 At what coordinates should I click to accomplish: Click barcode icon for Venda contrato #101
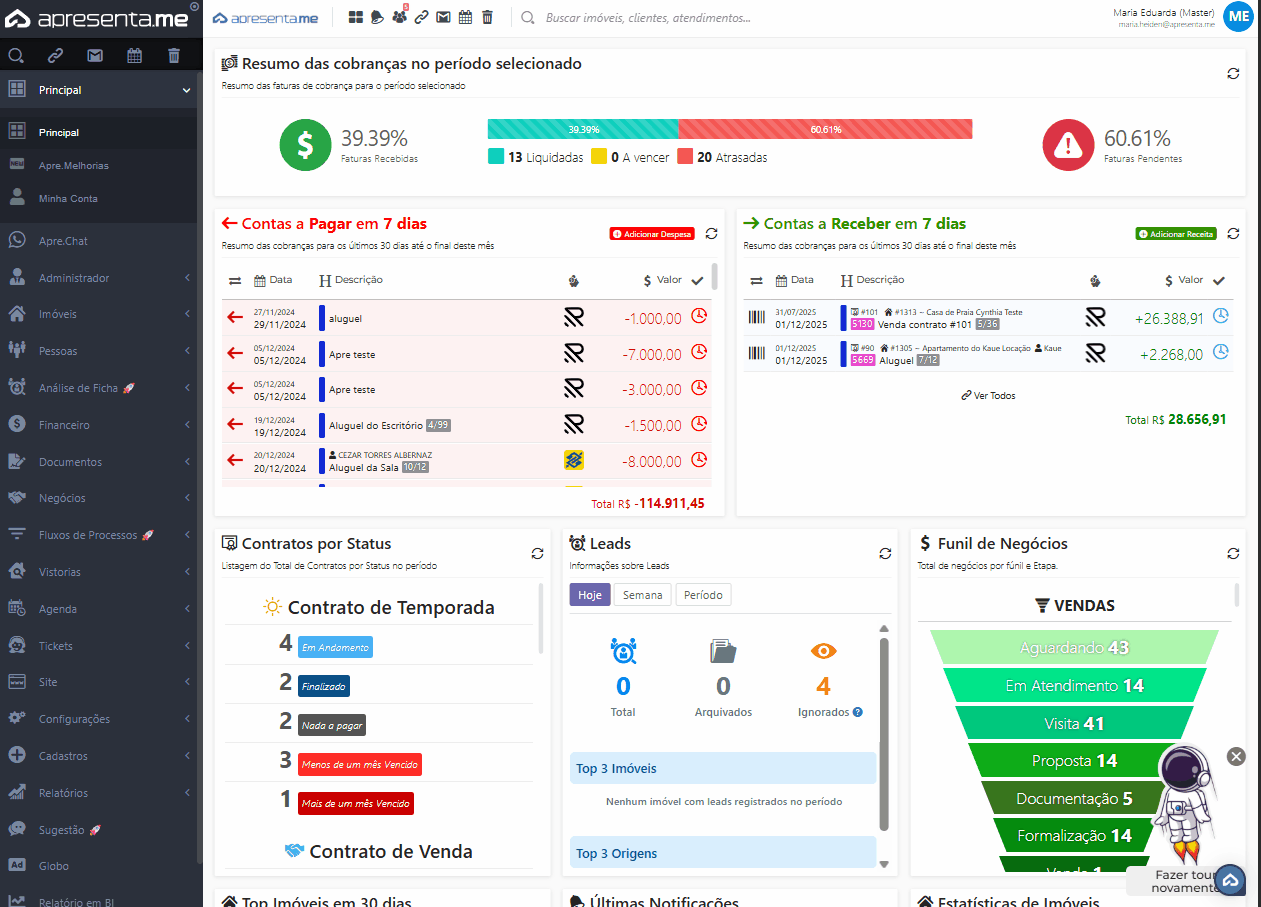pos(757,317)
